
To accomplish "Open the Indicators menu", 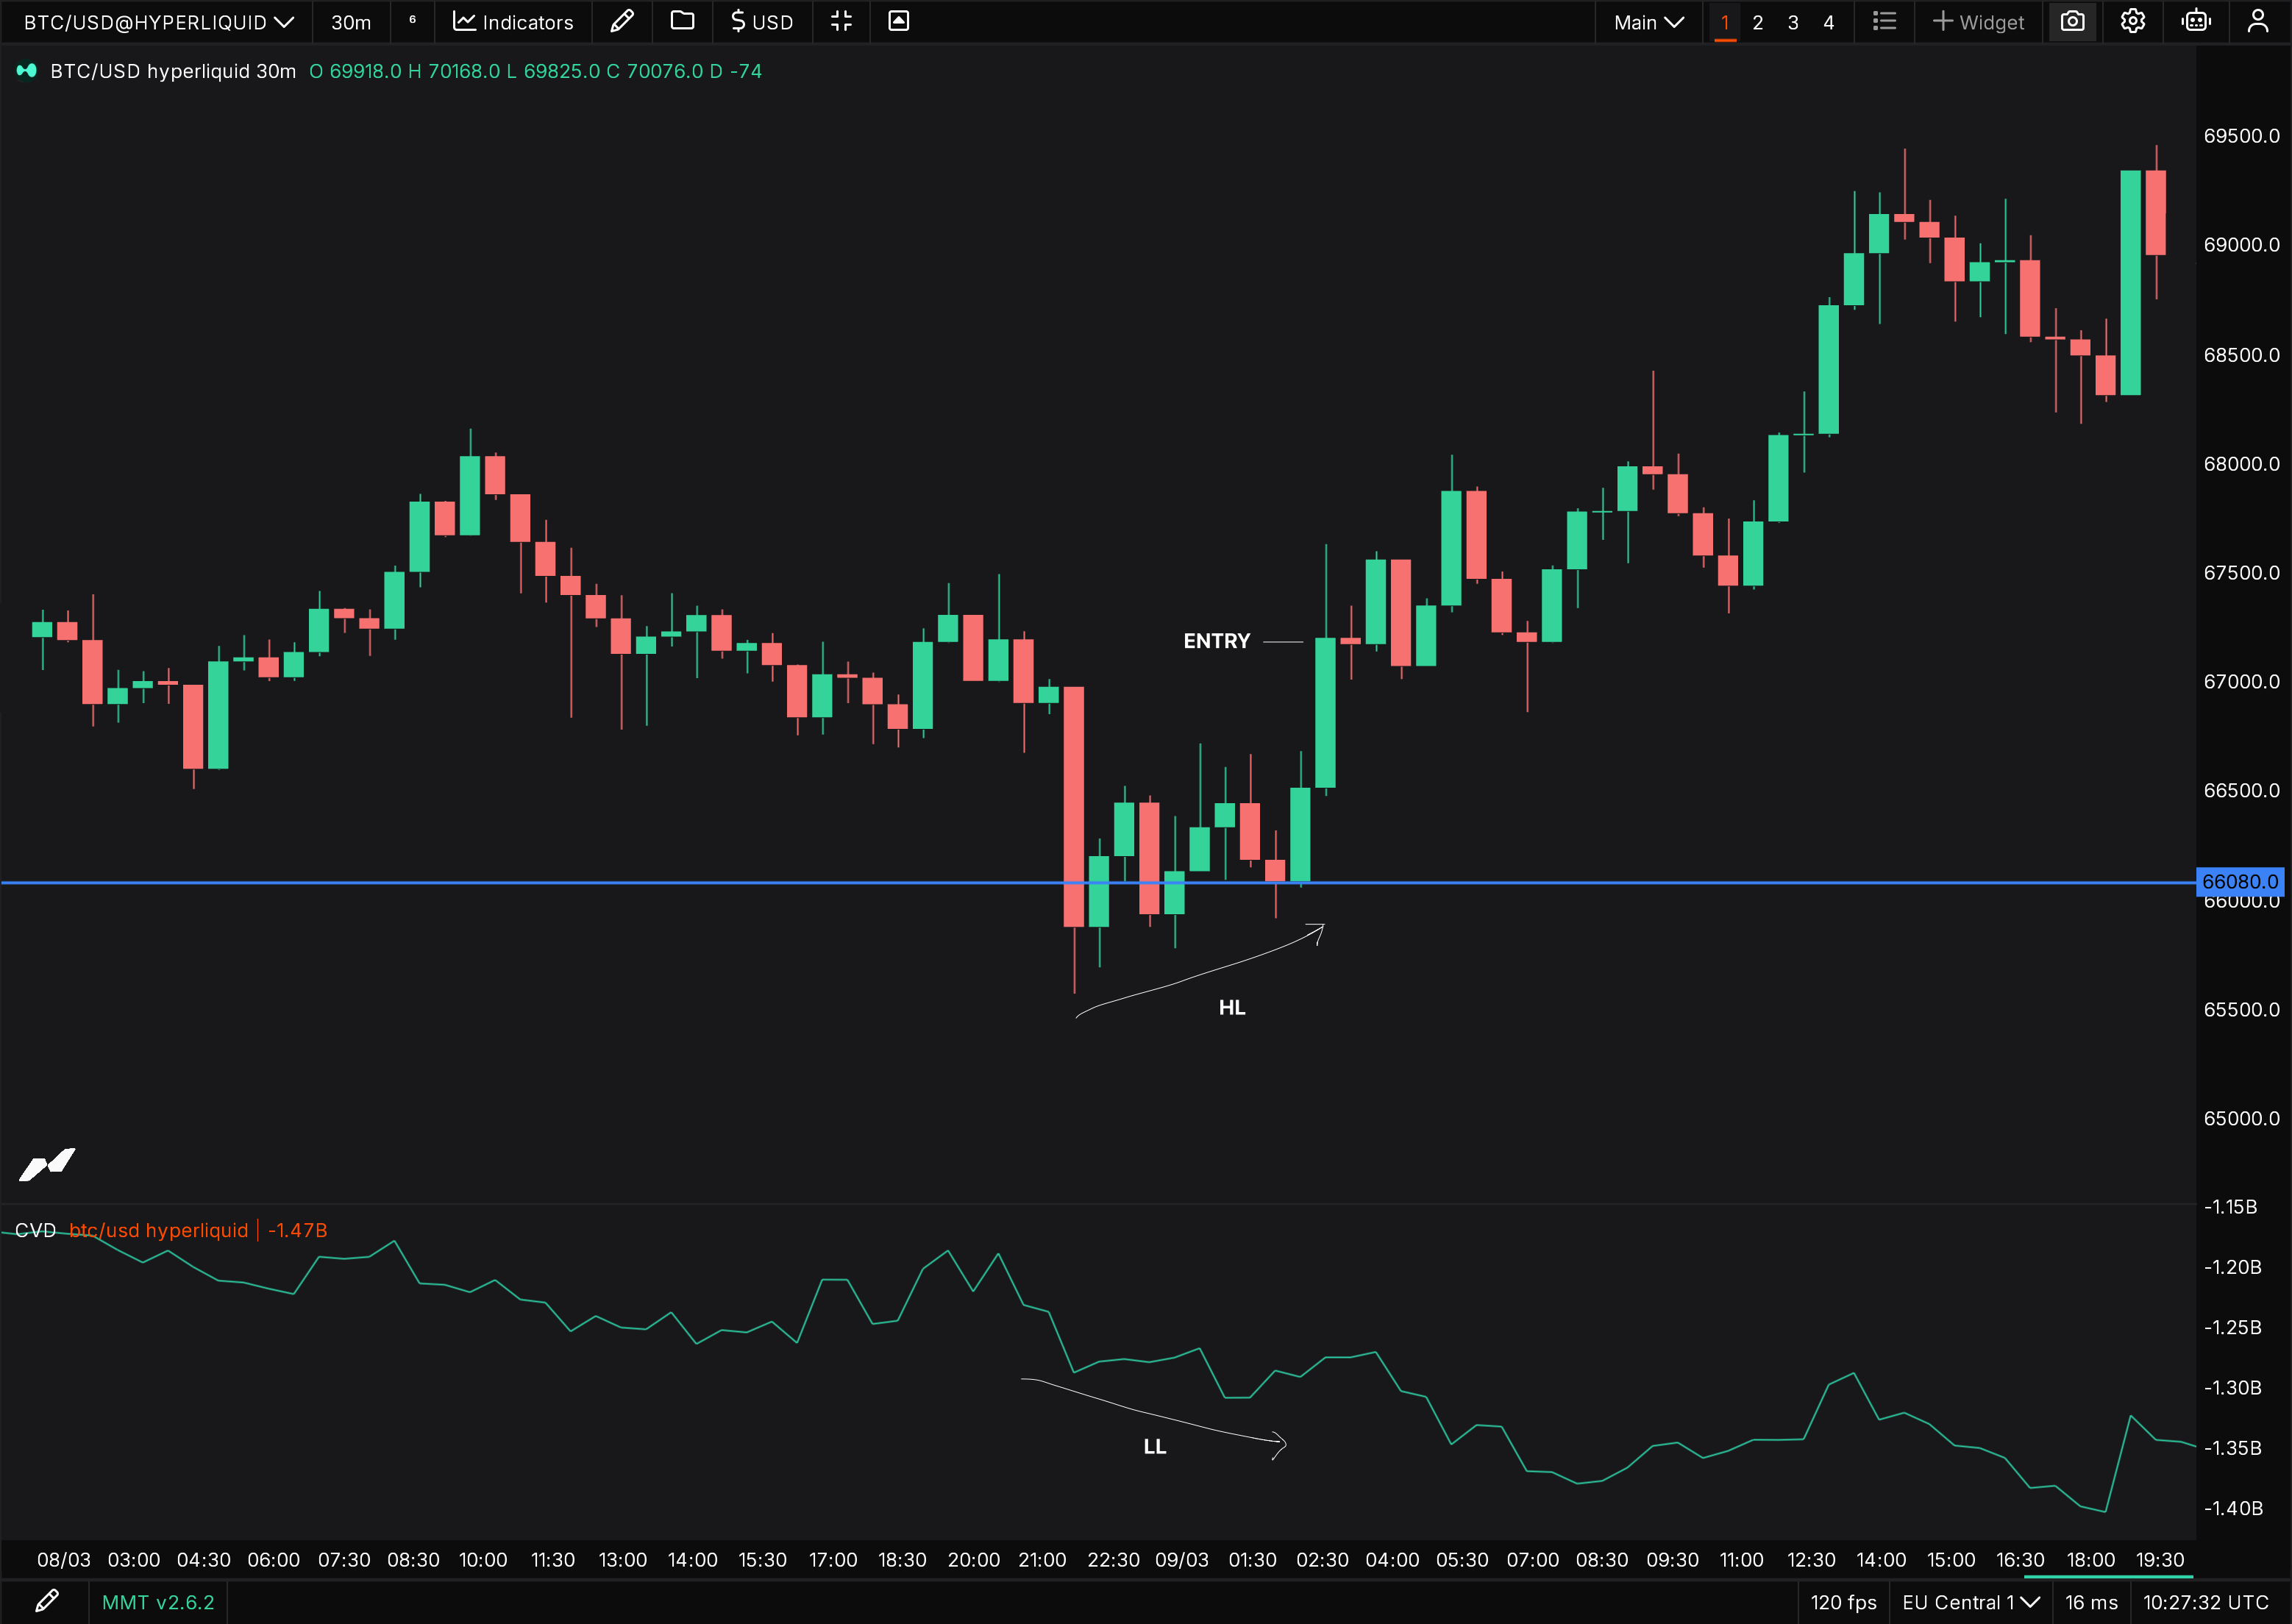I will pyautogui.click(x=513, y=21).
